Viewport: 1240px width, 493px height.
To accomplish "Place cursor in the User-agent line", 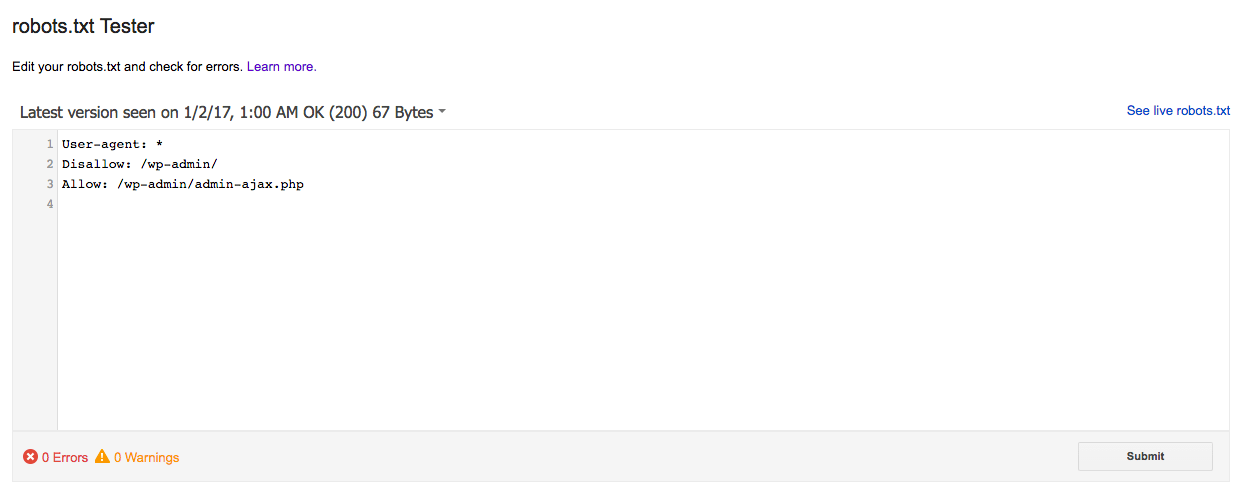I will click(x=112, y=144).
